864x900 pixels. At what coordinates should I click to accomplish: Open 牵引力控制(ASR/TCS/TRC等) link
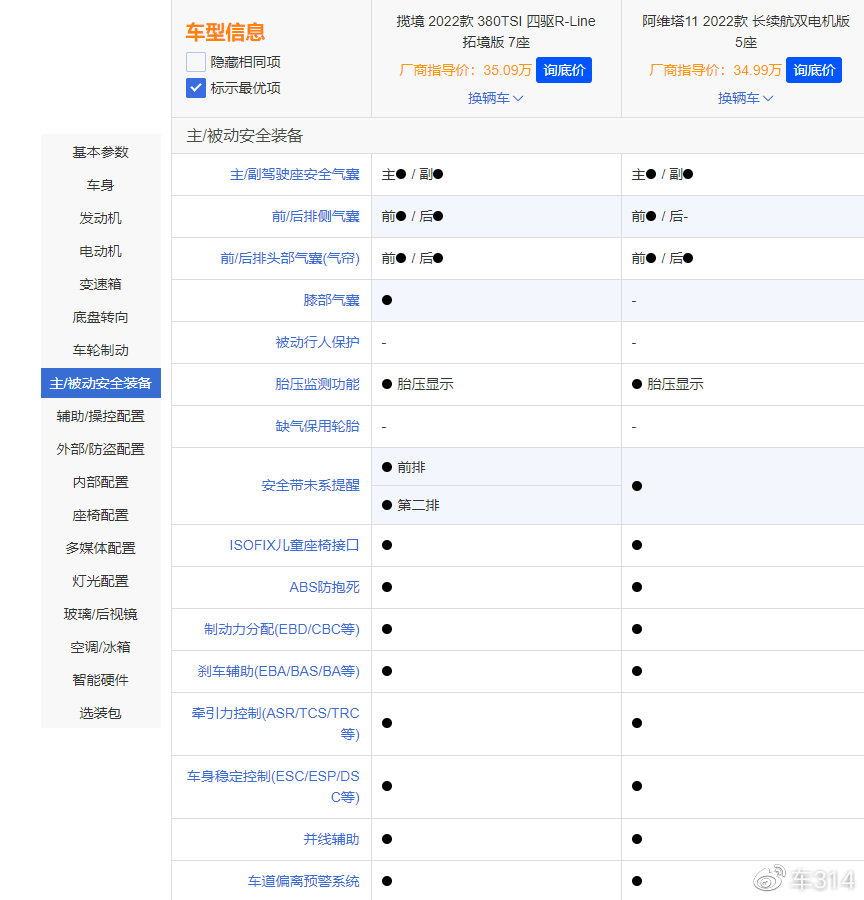pyautogui.click(x=276, y=723)
